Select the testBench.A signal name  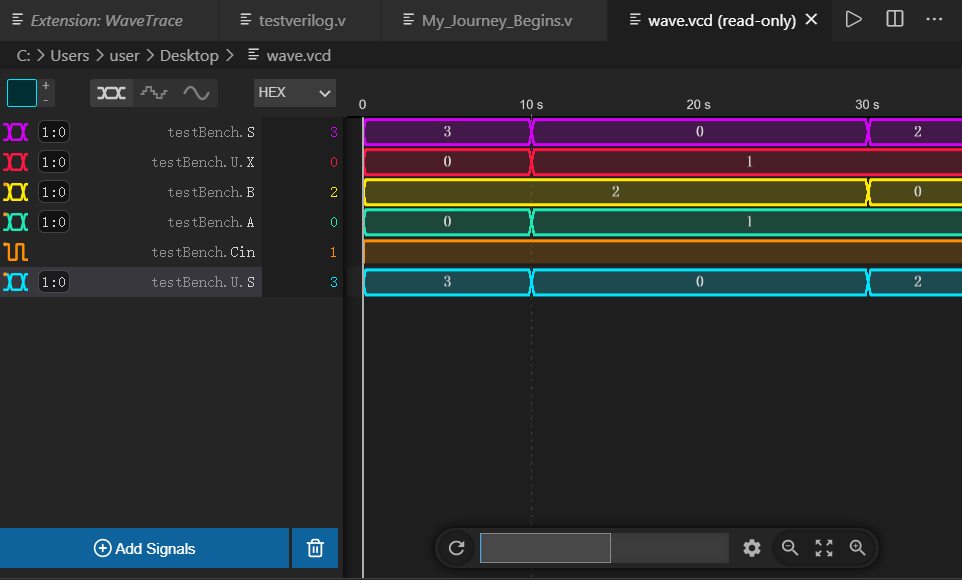pyautogui.click(x=211, y=222)
